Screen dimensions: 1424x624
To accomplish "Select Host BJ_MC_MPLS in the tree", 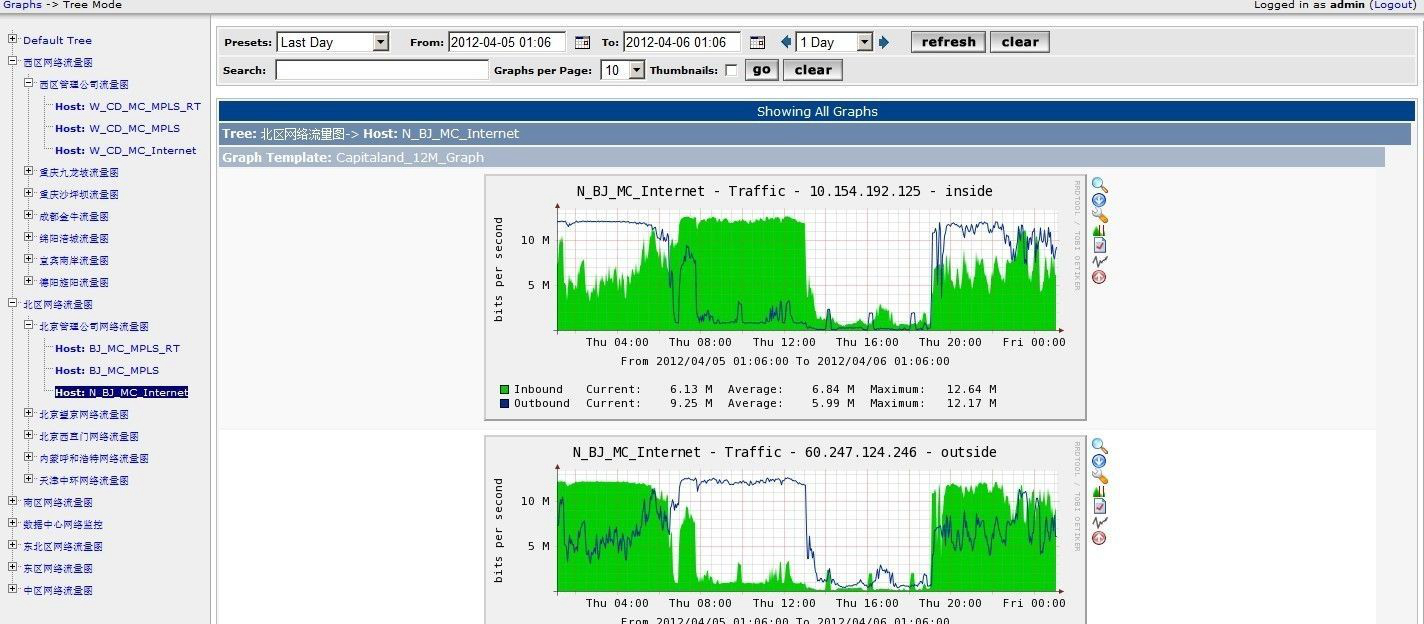I will [x=107, y=370].
